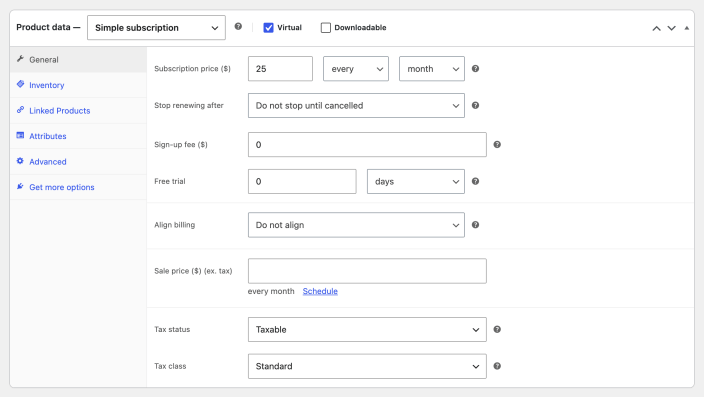Viewport: 704px width, 397px height.
Task: Open the 'every' billing interval dropdown
Action: click(356, 69)
